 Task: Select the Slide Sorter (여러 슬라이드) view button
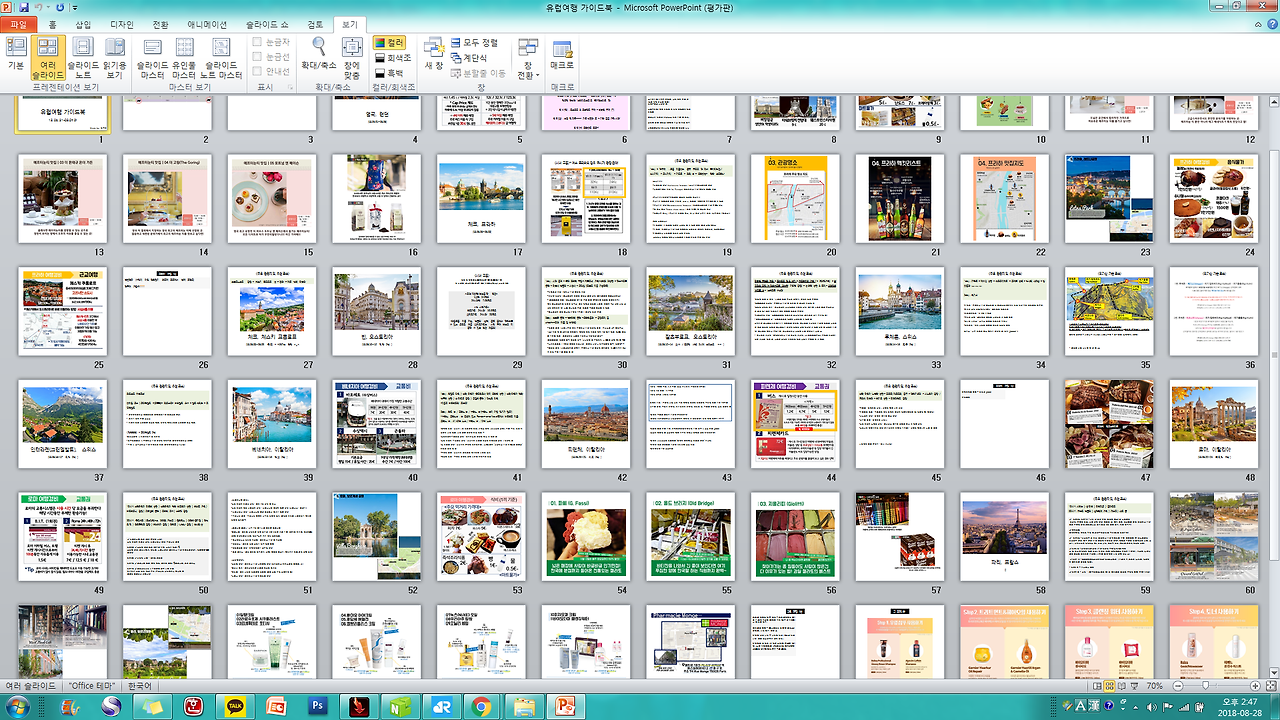click(48, 57)
